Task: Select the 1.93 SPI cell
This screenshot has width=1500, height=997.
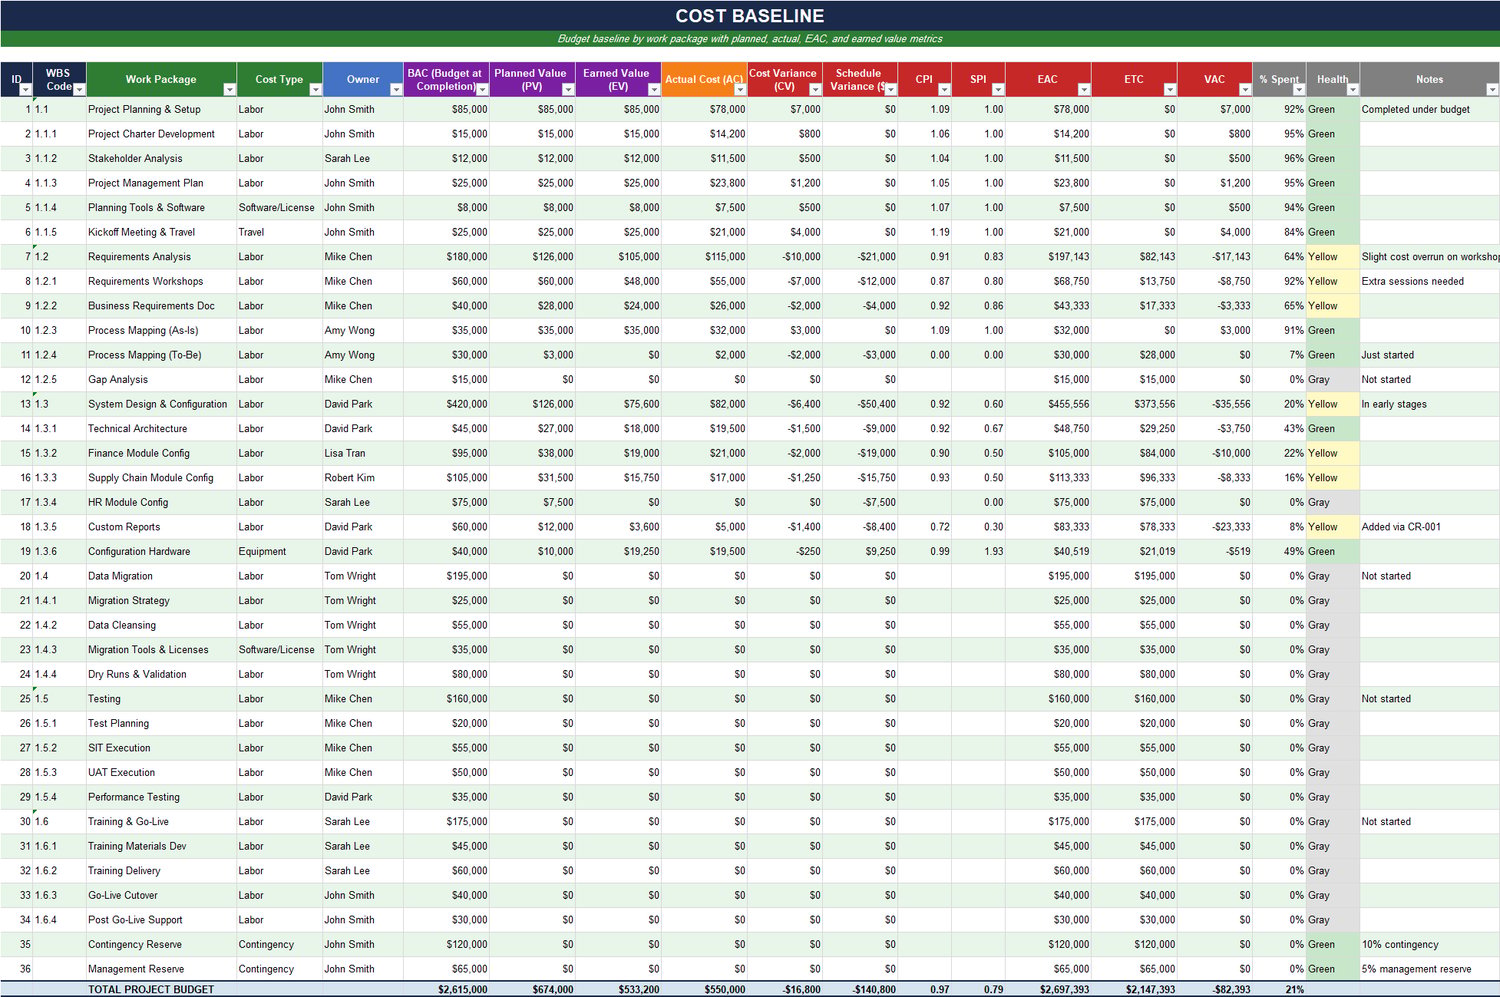Action: point(978,552)
